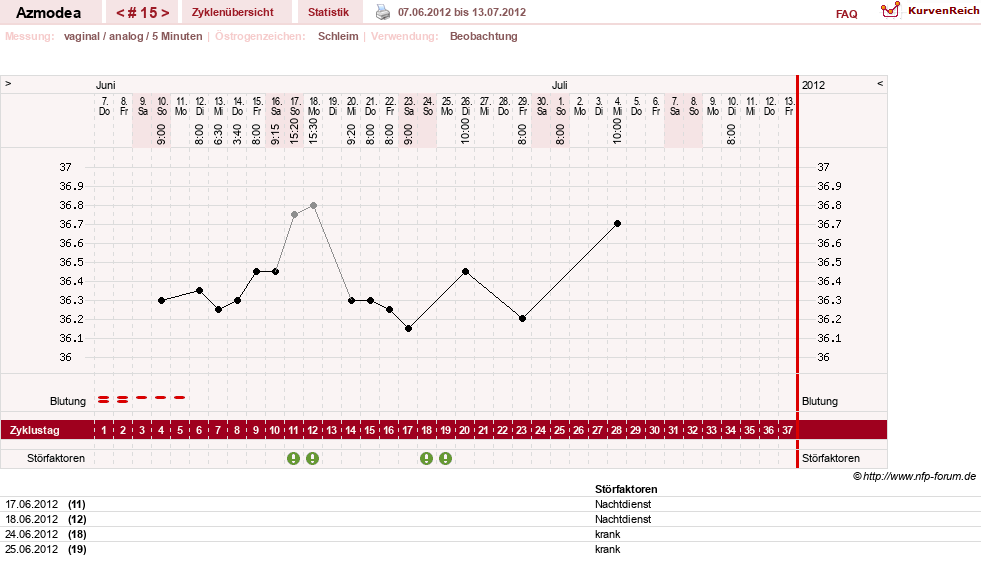Click the light bleeding marker on cycle day 5
The height and width of the screenshot is (588, 981).
180,397
